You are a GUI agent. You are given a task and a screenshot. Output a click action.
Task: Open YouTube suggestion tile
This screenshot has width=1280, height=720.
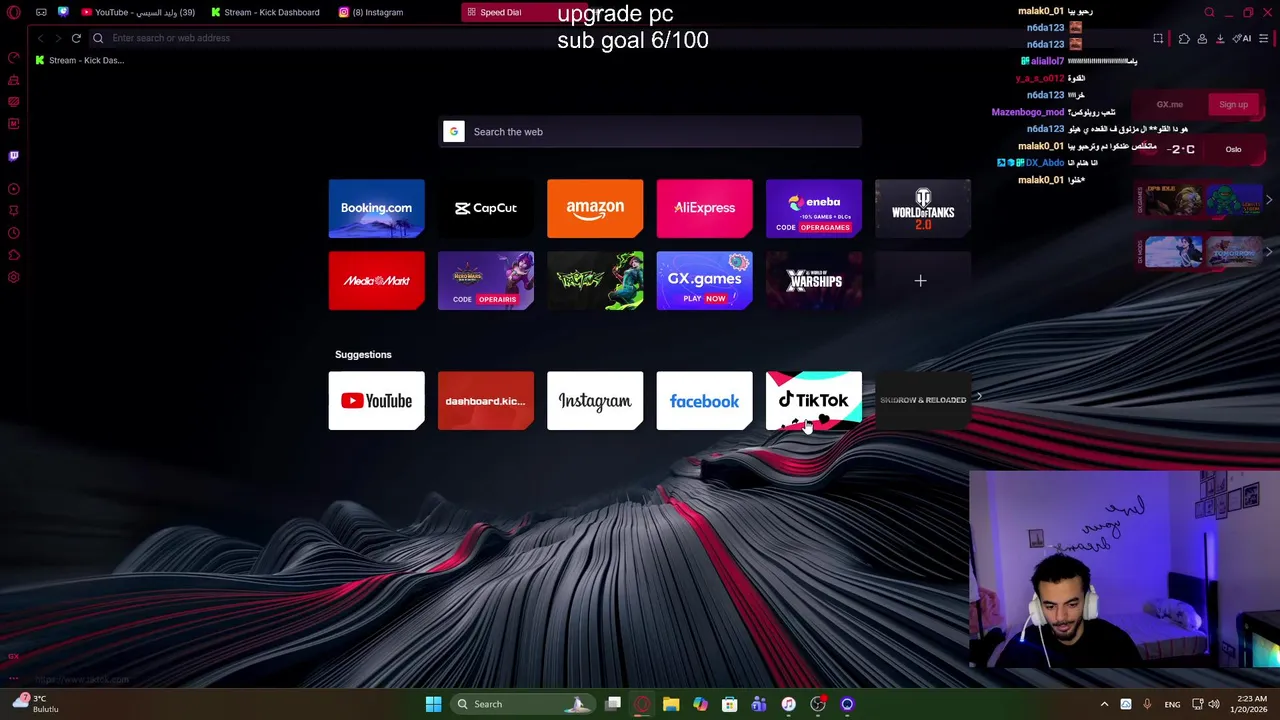tap(376, 401)
